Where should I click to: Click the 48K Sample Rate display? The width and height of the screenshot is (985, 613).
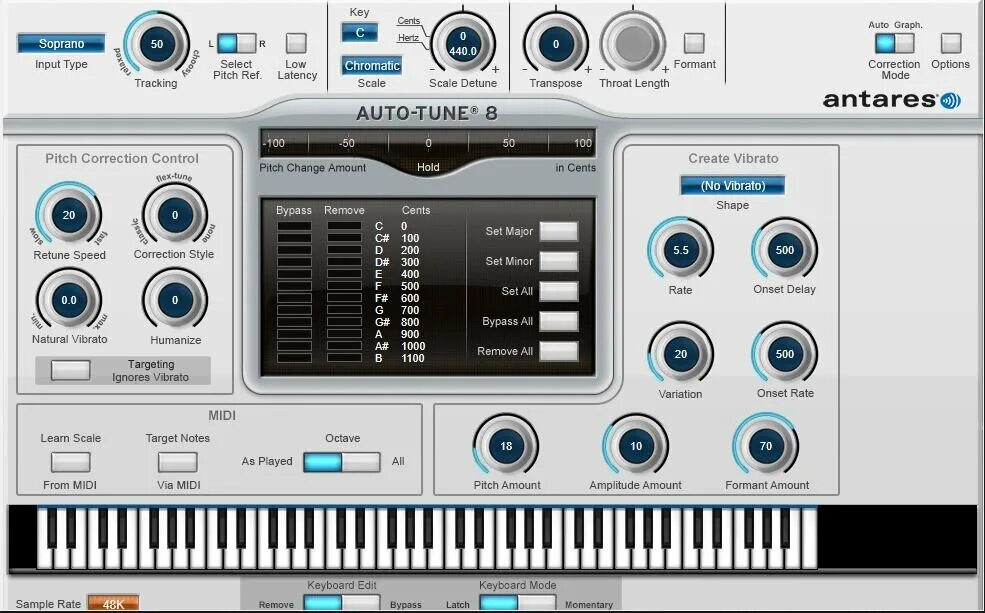pyautogui.click(x=113, y=604)
